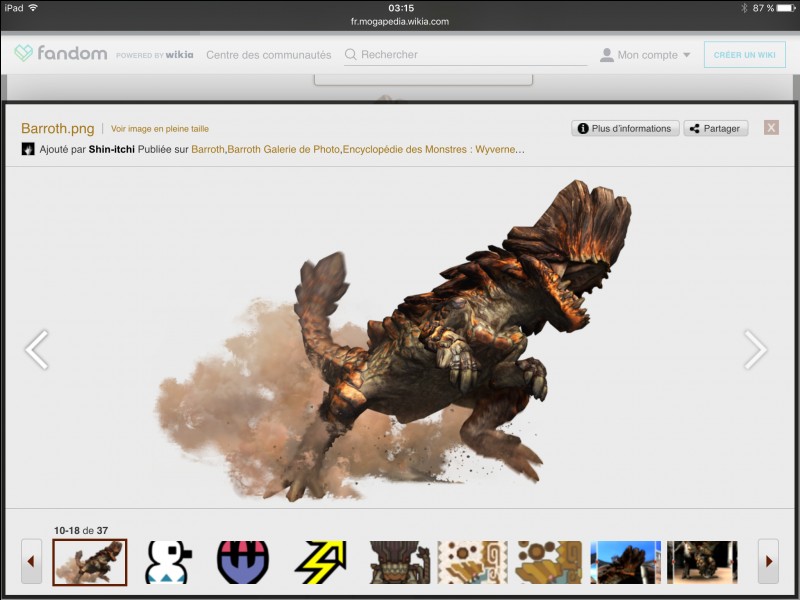Open the Barroth.png title link

click(x=58, y=128)
